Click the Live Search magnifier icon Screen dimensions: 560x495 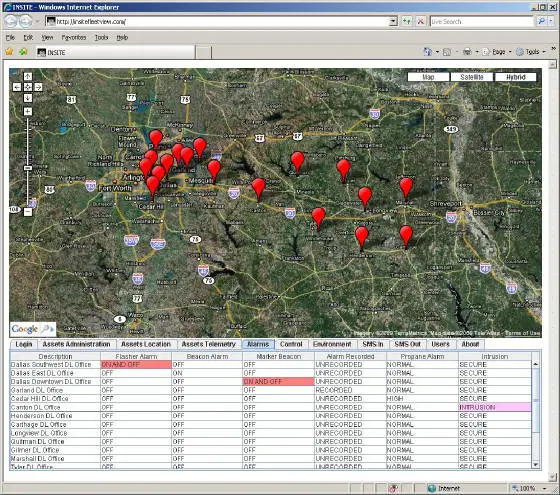(x=541, y=21)
